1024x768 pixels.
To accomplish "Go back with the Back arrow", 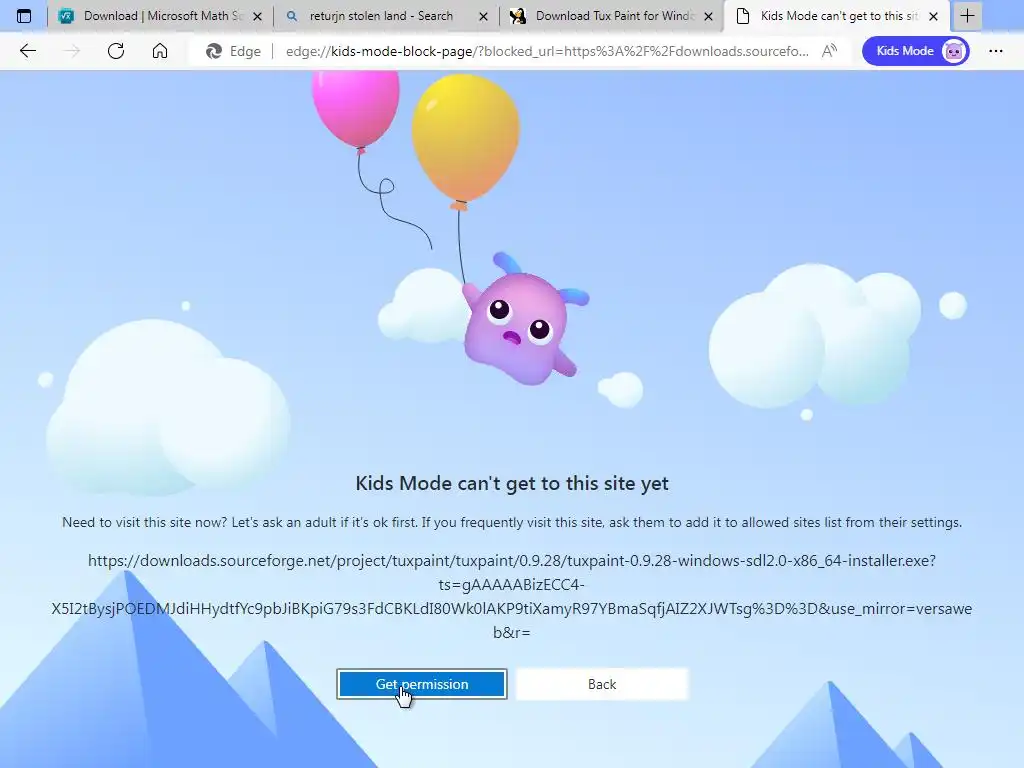I will (27, 51).
